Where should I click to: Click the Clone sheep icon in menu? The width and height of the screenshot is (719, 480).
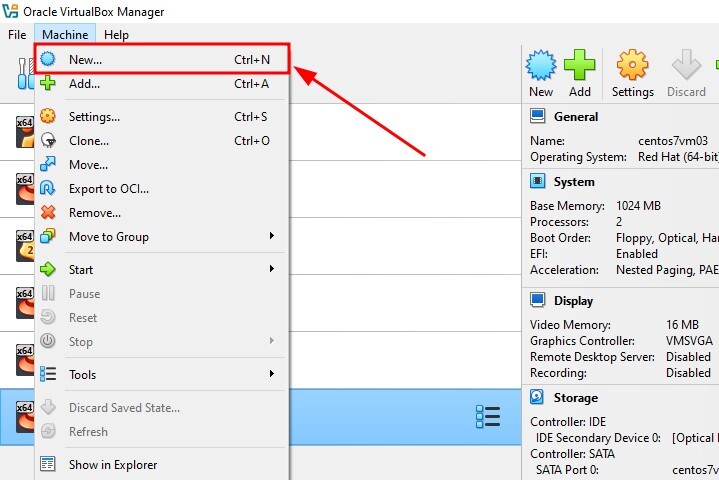click(47, 141)
